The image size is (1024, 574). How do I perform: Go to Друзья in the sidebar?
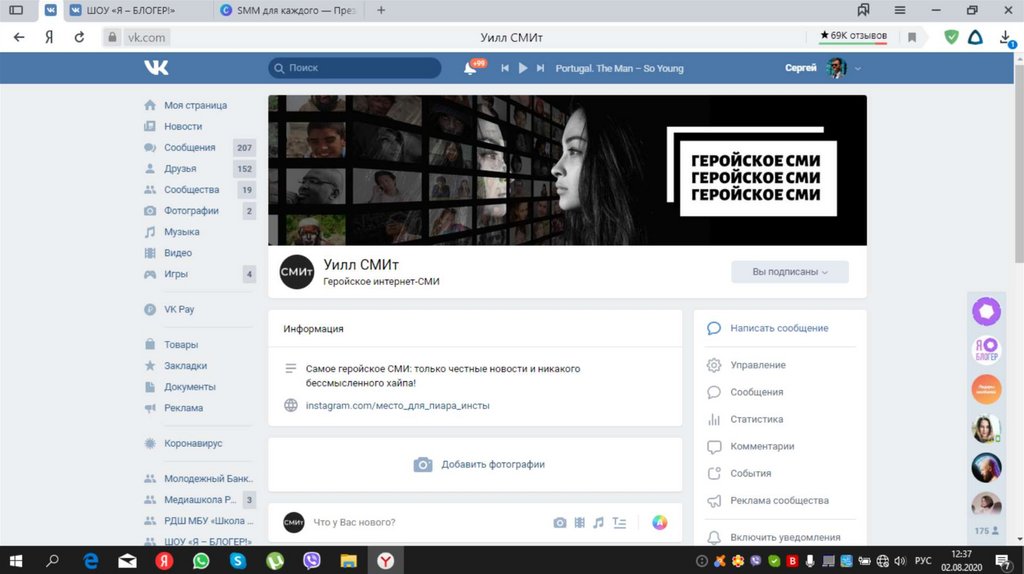tap(180, 169)
